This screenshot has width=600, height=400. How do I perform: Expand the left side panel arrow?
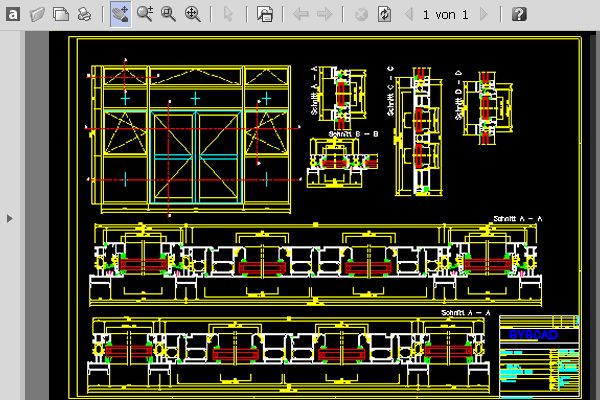[9, 216]
